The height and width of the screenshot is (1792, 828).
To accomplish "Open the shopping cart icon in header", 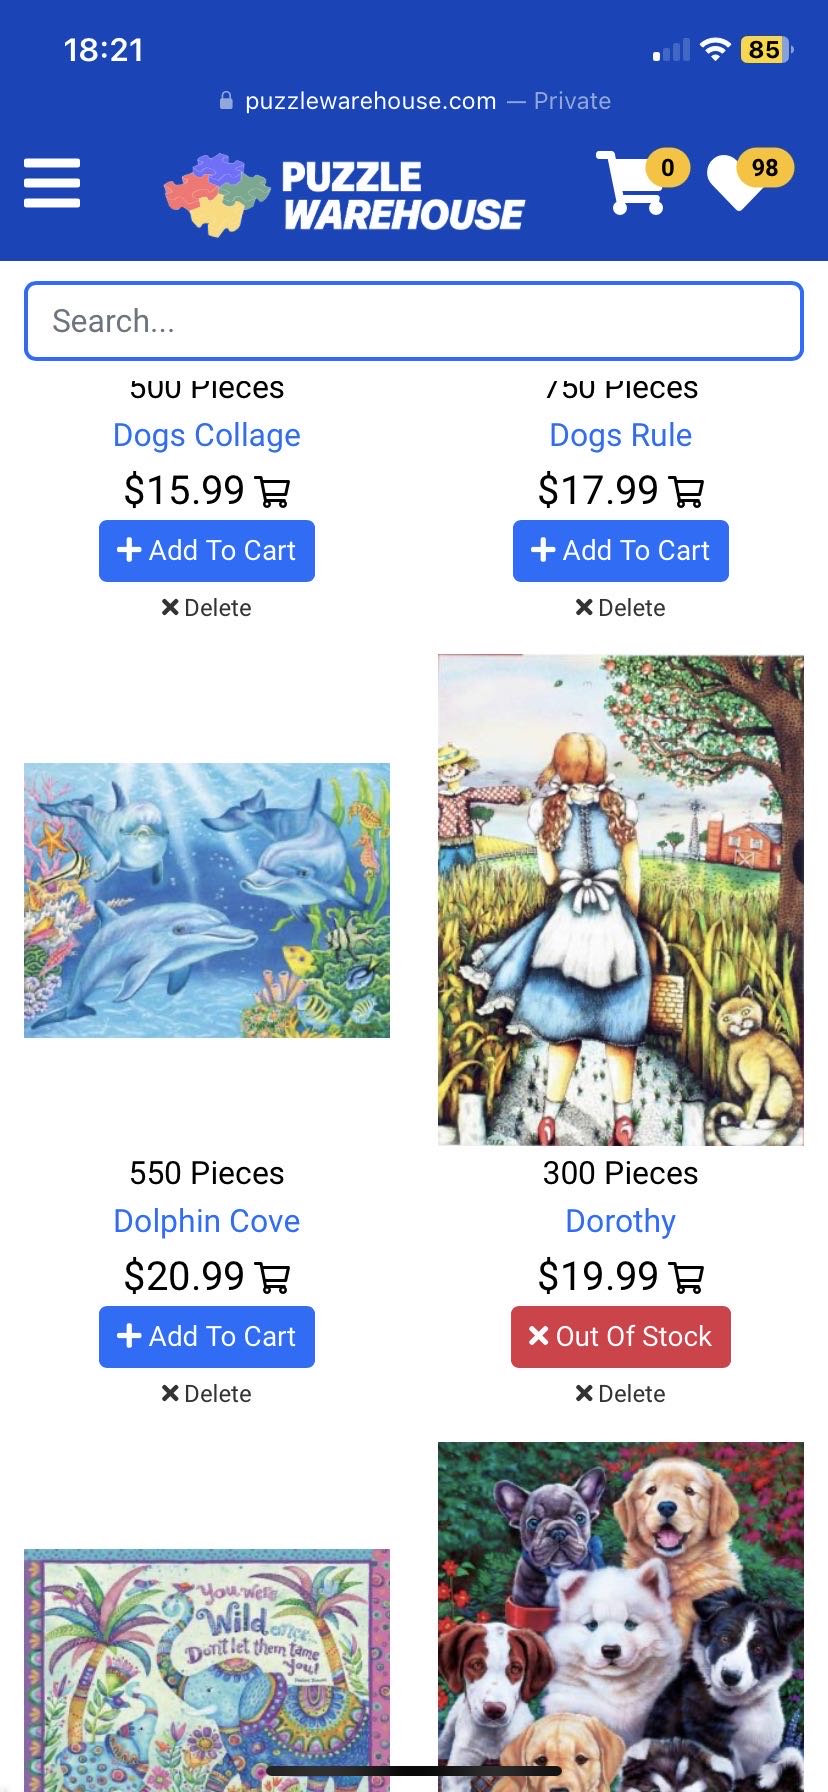I will 630,182.
